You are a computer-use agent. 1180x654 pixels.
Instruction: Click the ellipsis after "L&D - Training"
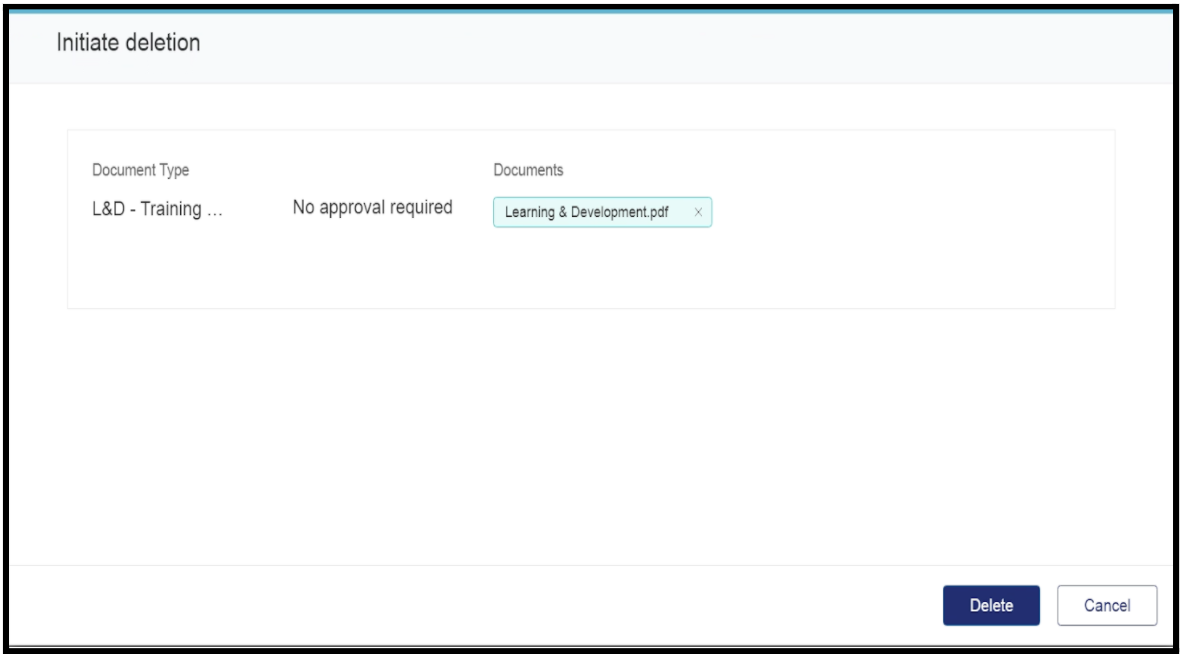click(x=215, y=211)
